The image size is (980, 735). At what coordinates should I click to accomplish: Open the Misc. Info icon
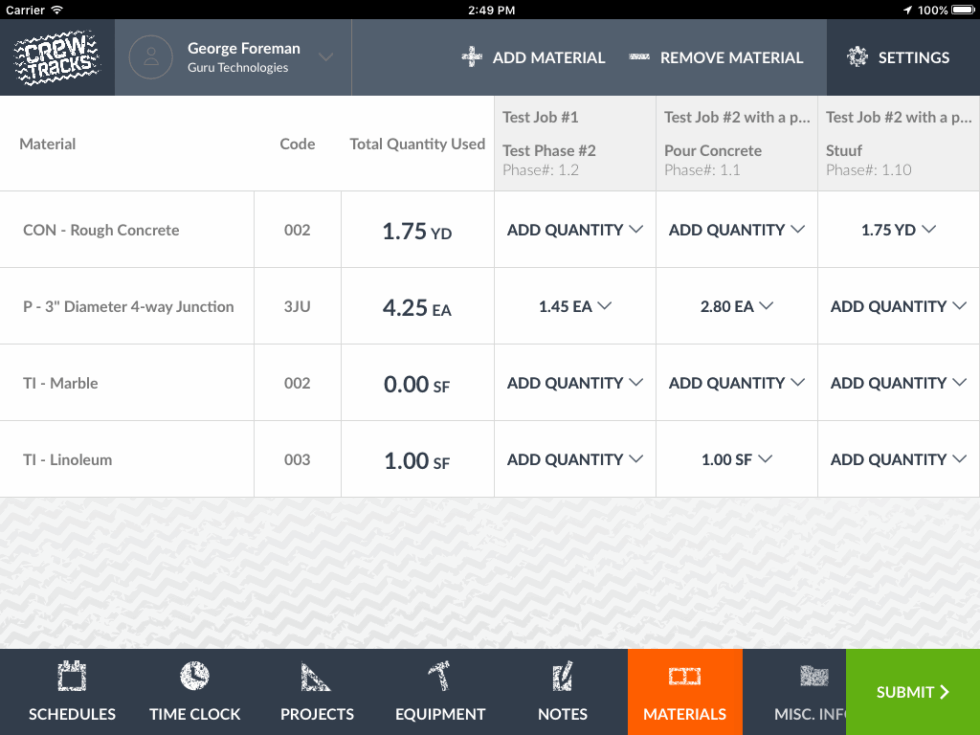coord(812,677)
